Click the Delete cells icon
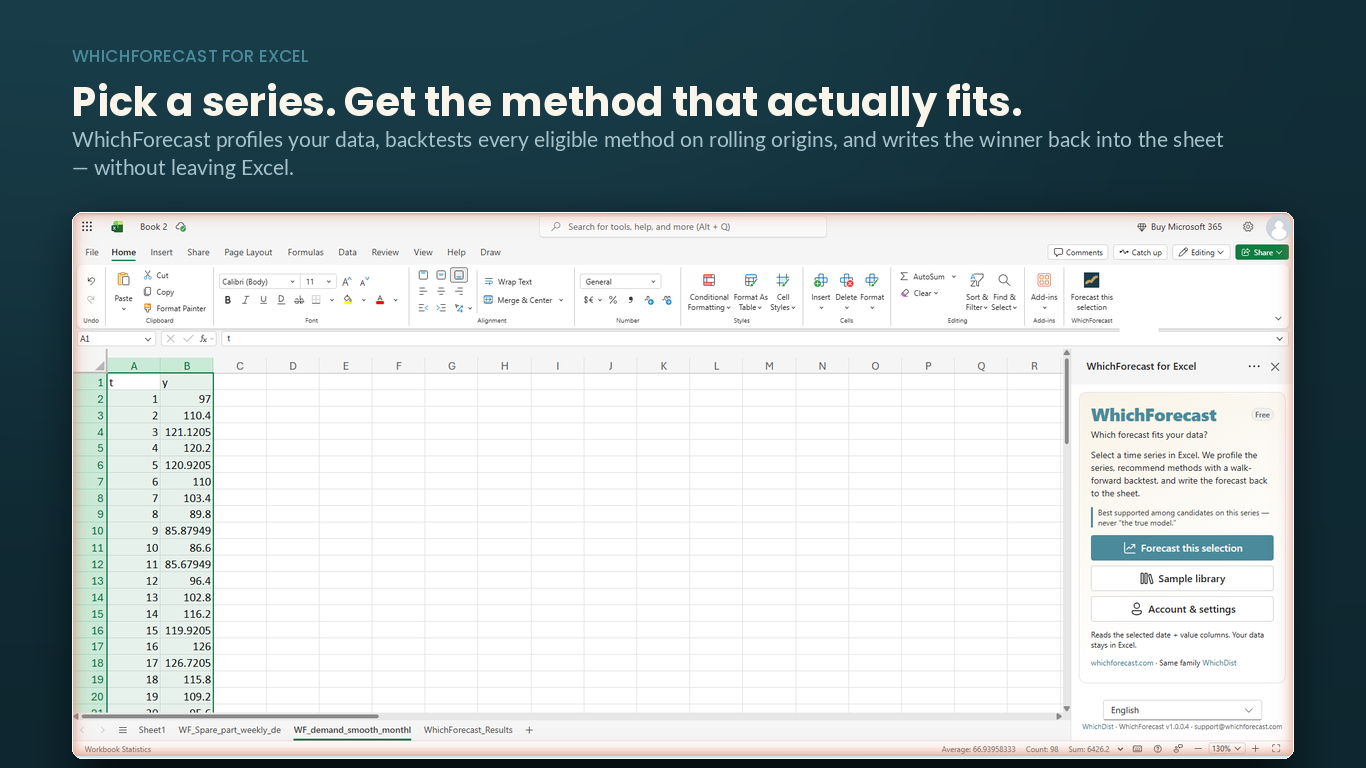The width and height of the screenshot is (1366, 768). 846,281
